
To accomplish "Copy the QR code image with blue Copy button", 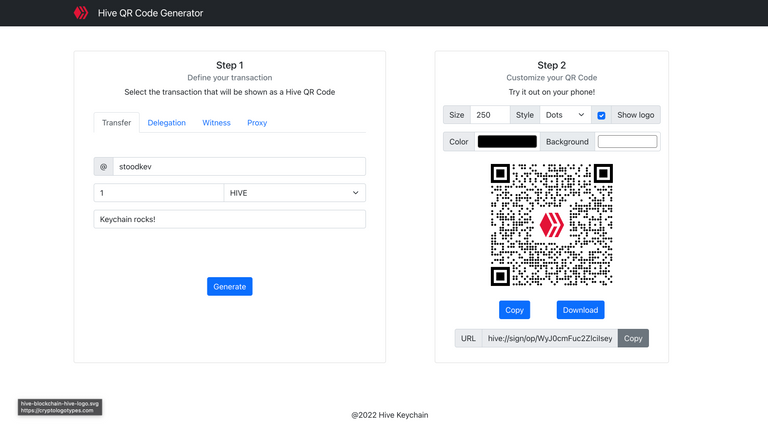I will (514, 310).
